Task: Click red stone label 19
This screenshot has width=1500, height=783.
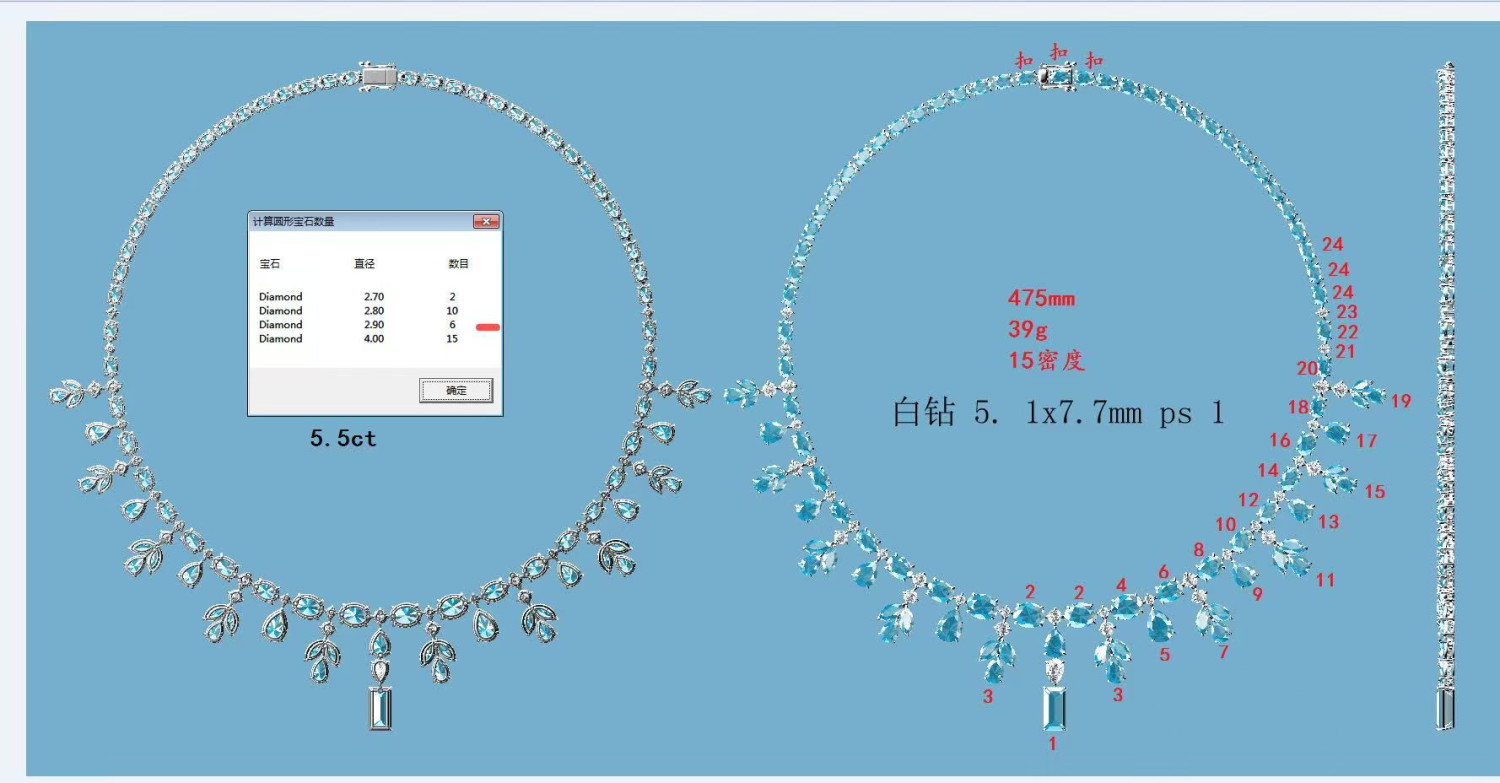Action: 1400,401
